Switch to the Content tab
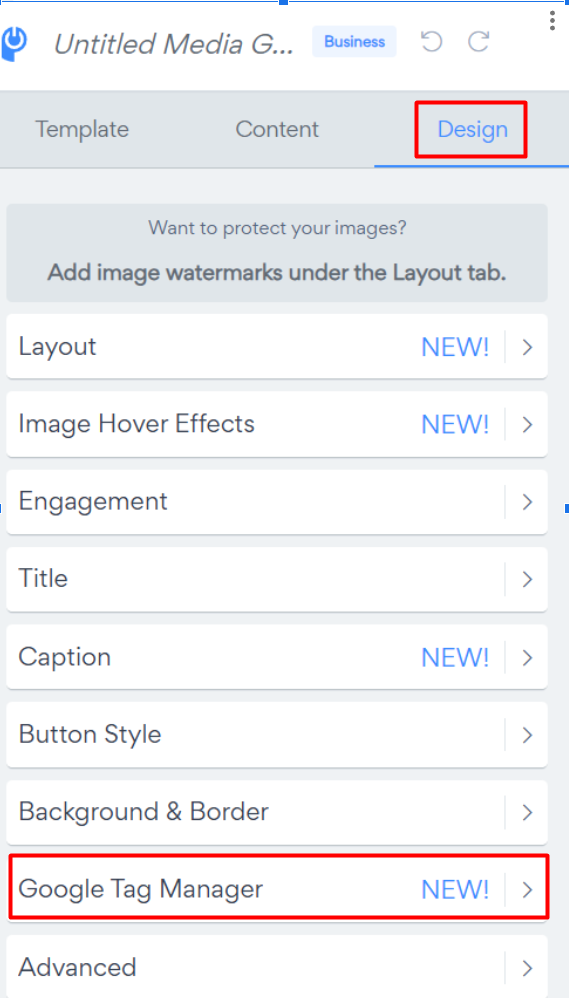 click(x=277, y=129)
